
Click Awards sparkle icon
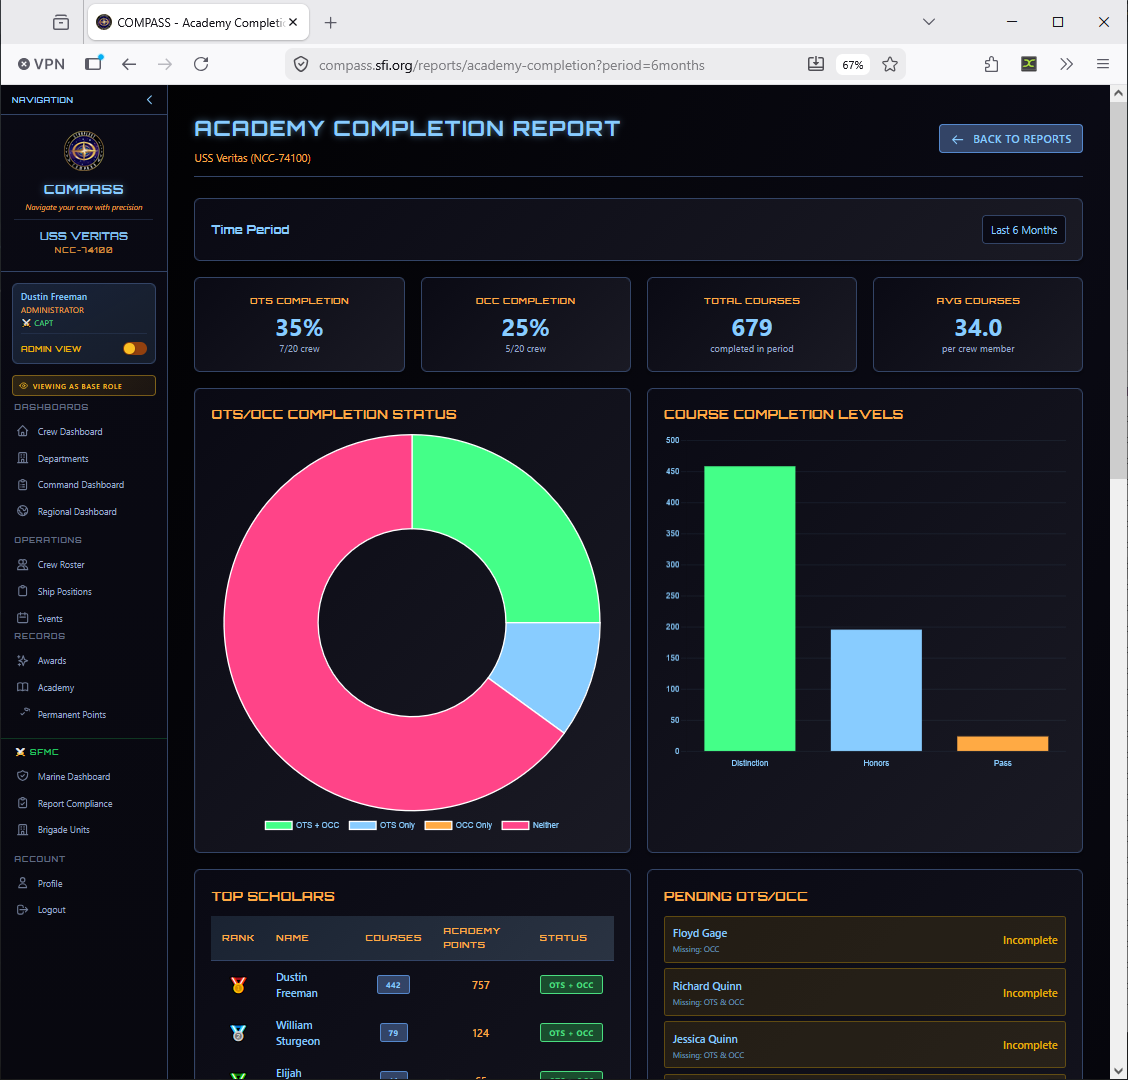point(23,661)
